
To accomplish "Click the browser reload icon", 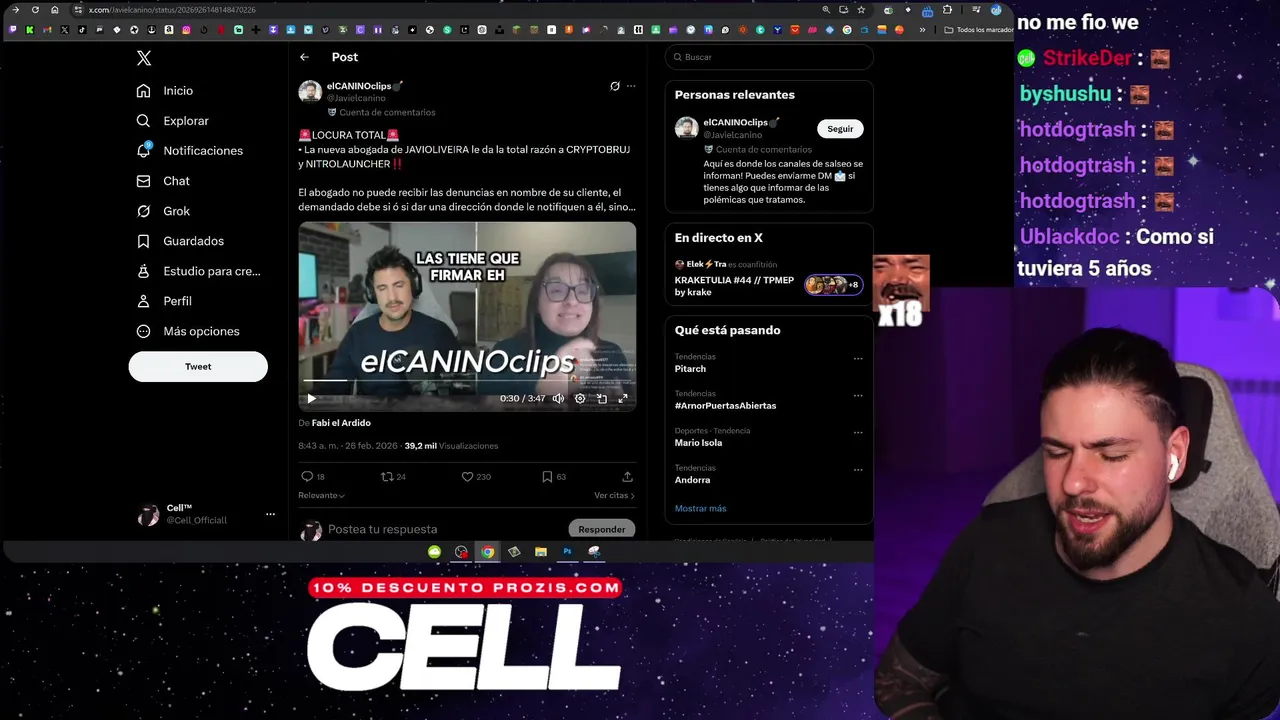I will [x=36, y=10].
